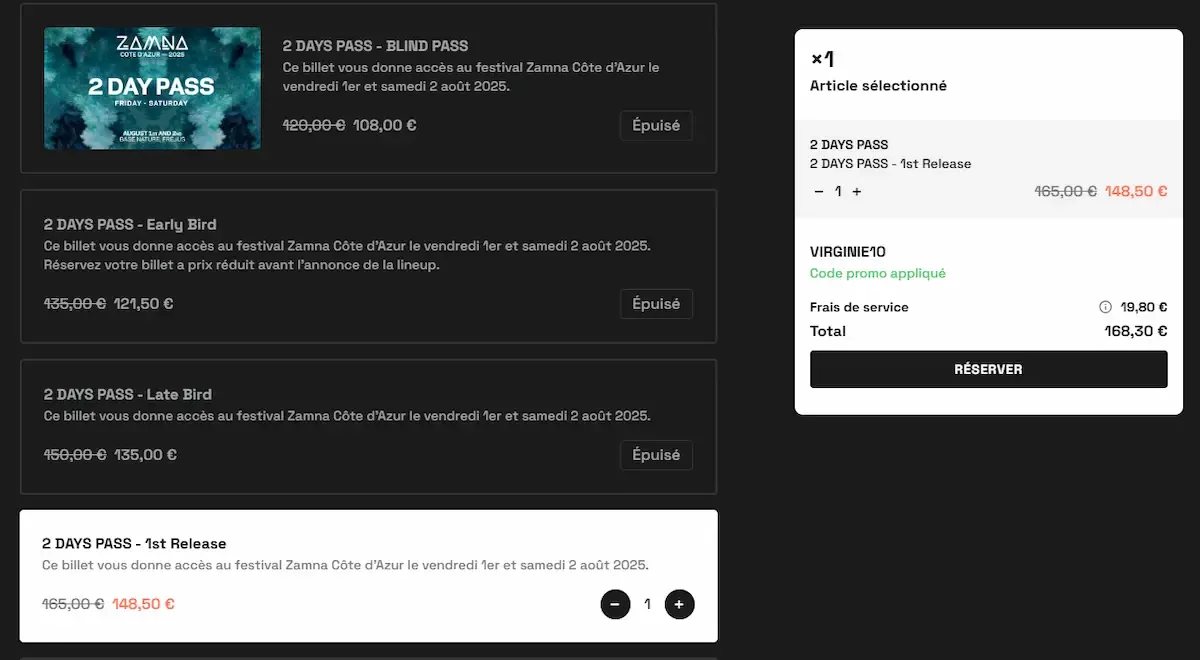
Task: Click the Total label in cart
Action: [x=828, y=331]
